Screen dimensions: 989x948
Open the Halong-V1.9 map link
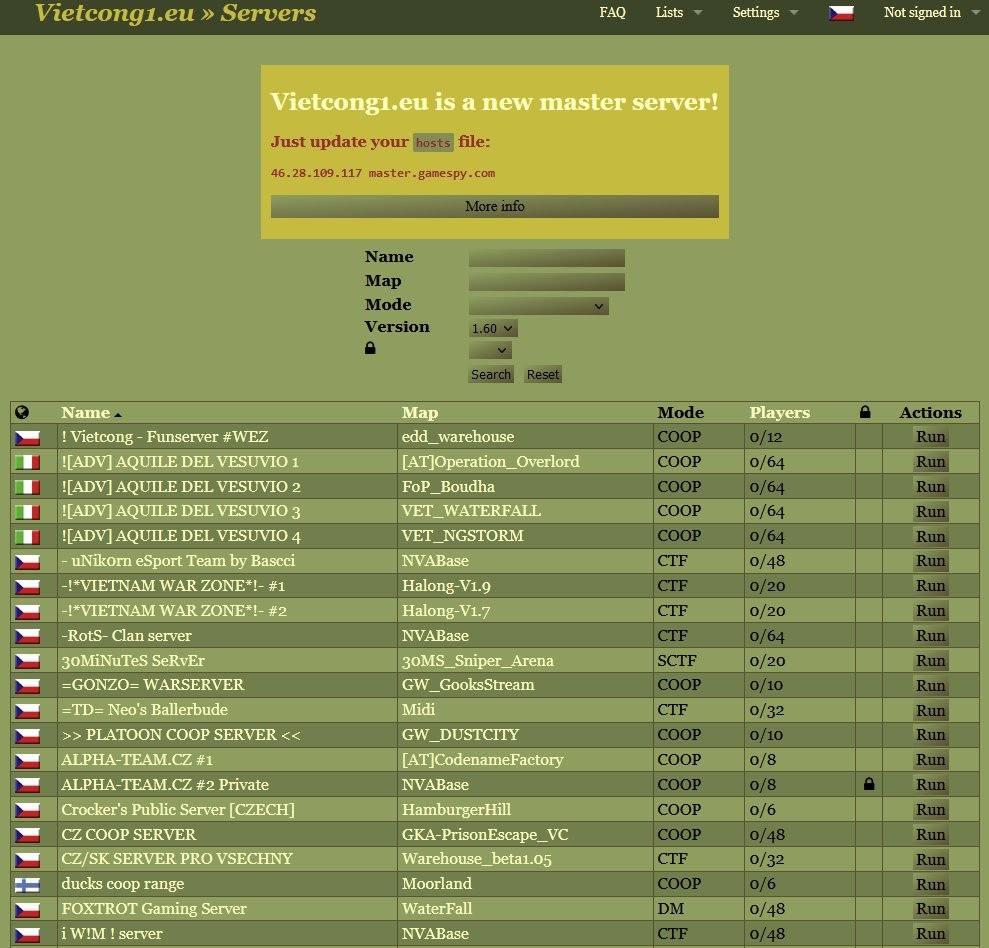[446, 586]
